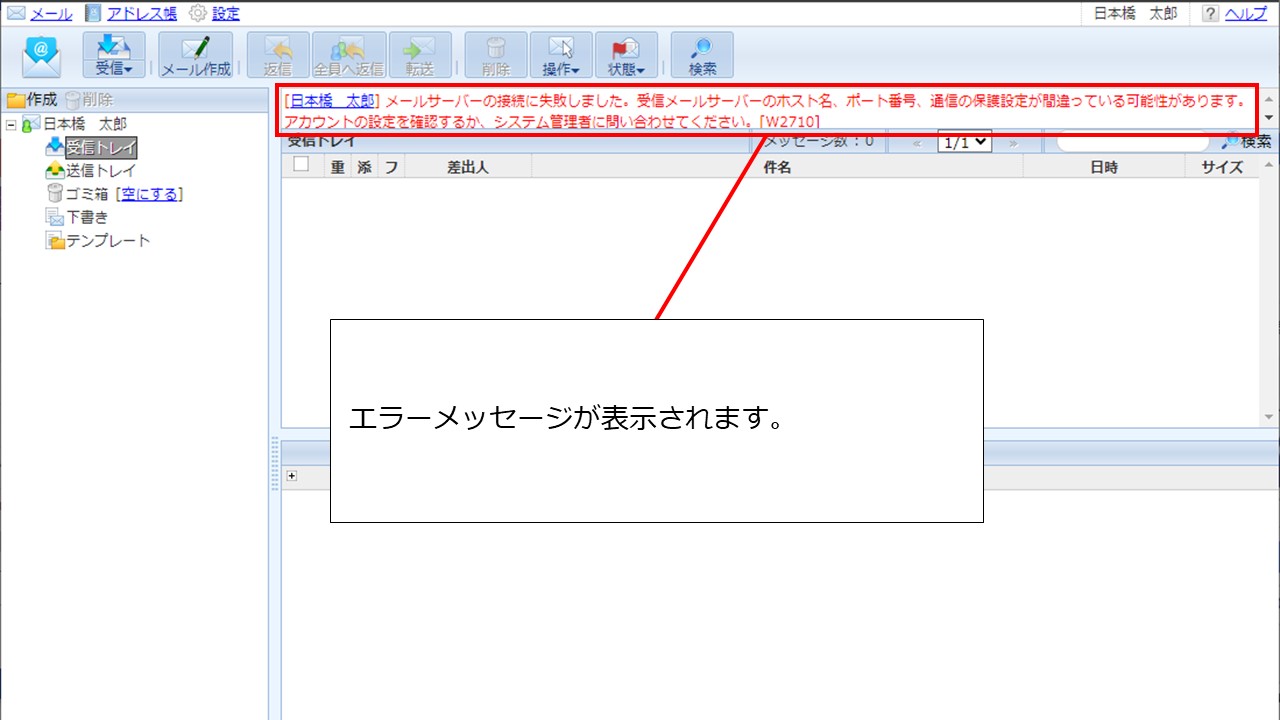Collapse the 日本橋 太郎 account tree
The height and width of the screenshot is (720, 1280).
11,124
